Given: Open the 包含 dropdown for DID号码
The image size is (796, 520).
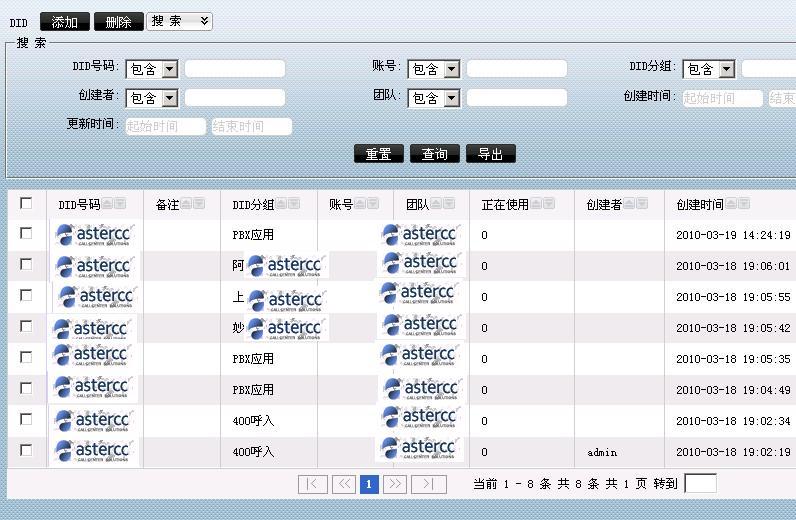Looking at the screenshot, I should click(x=152, y=69).
